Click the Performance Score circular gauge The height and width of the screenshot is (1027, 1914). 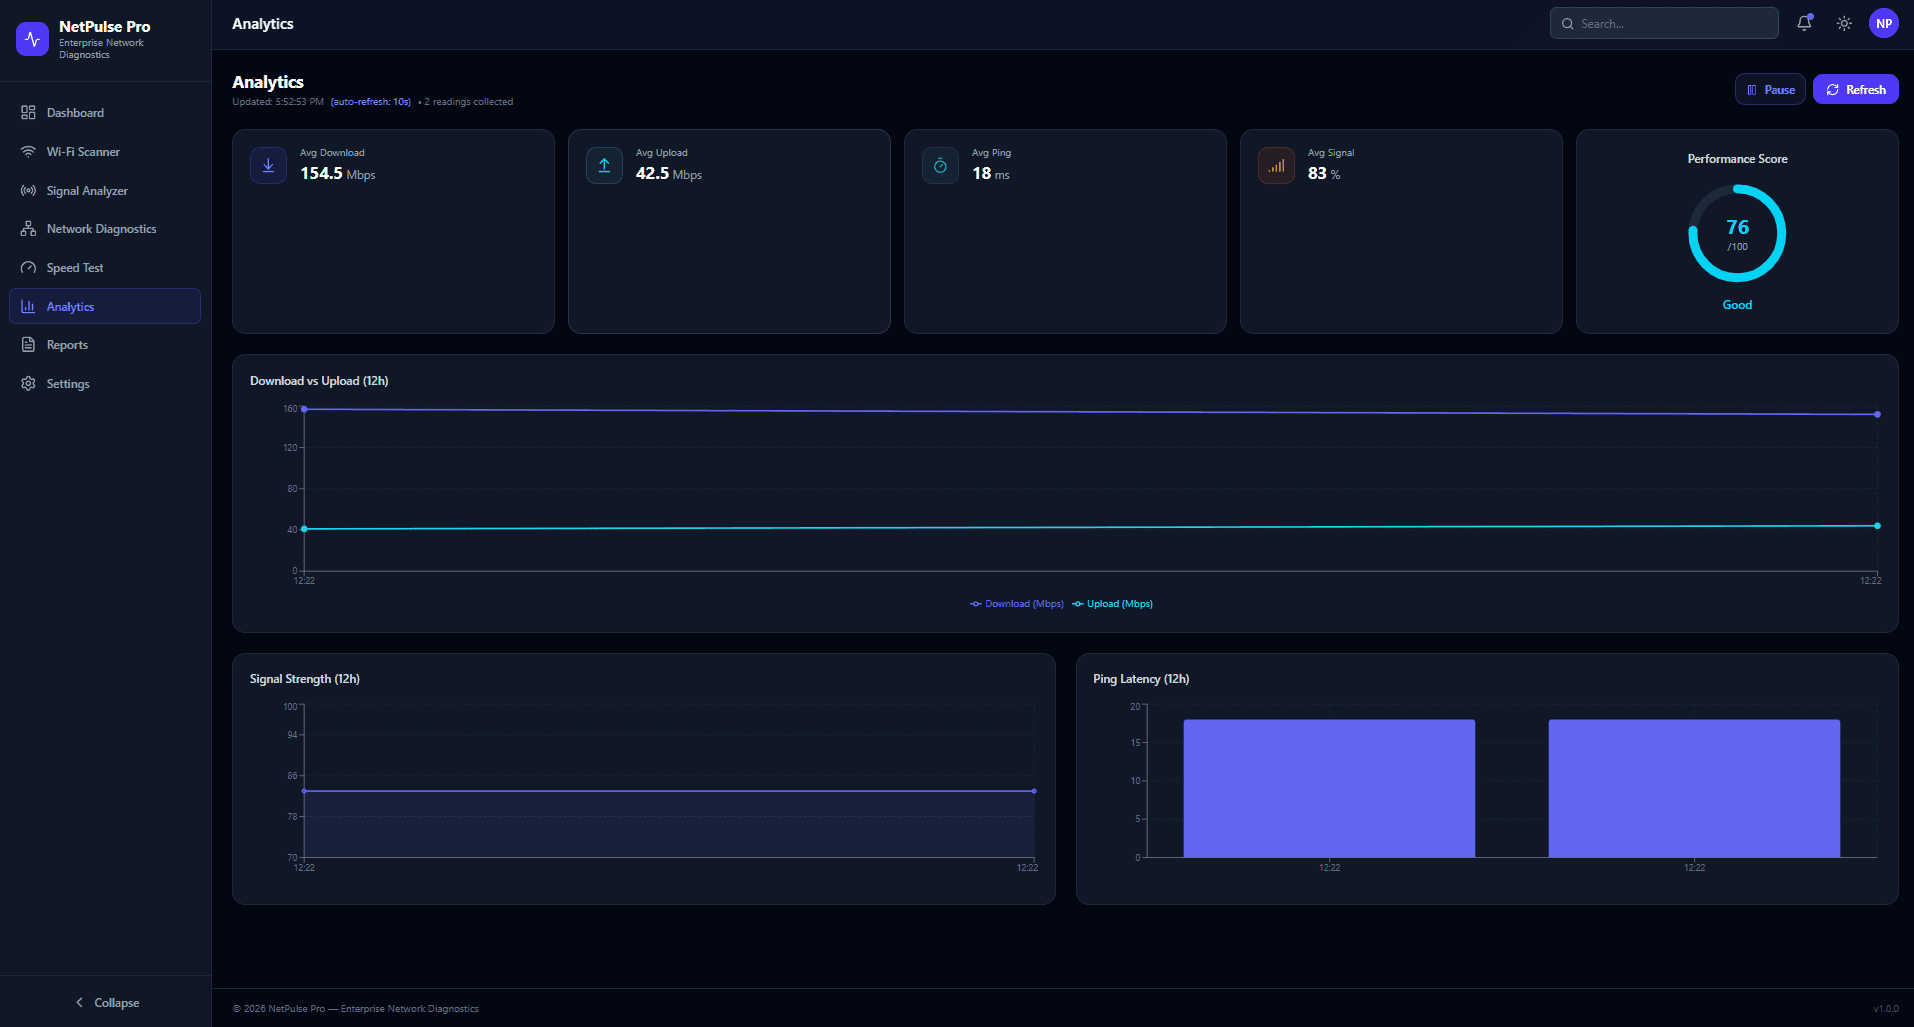[x=1737, y=234]
